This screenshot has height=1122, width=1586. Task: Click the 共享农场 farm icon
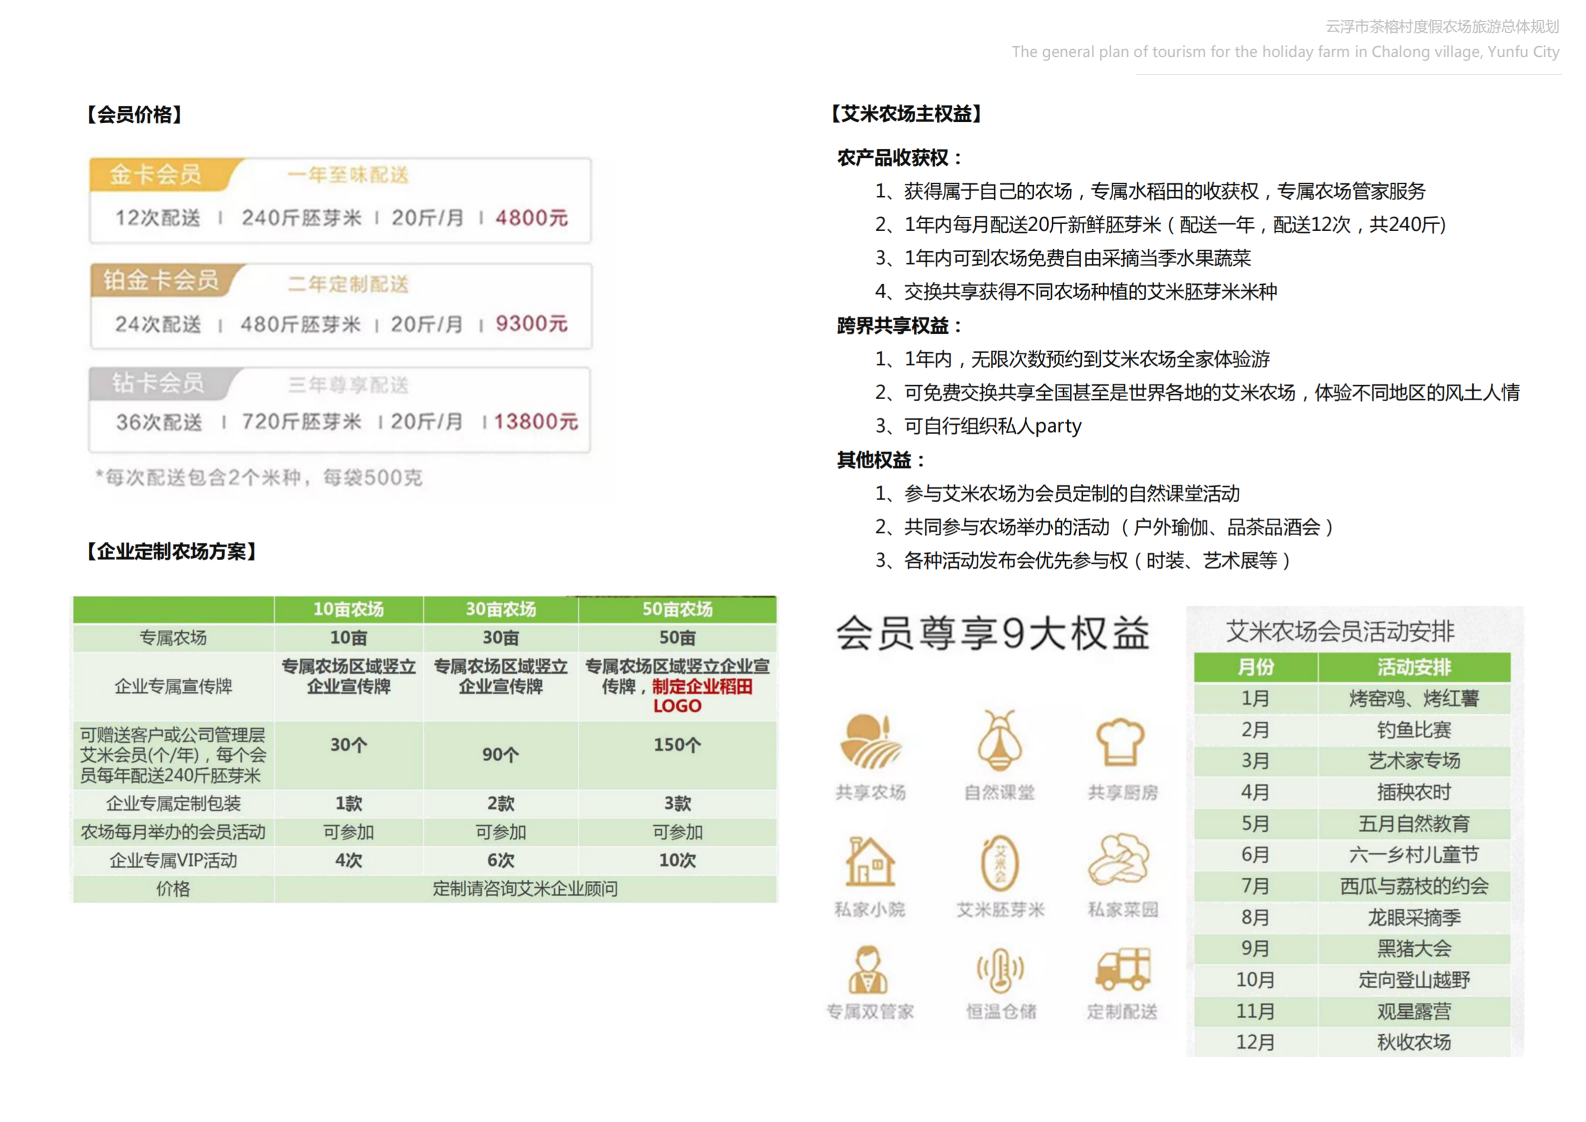871,741
